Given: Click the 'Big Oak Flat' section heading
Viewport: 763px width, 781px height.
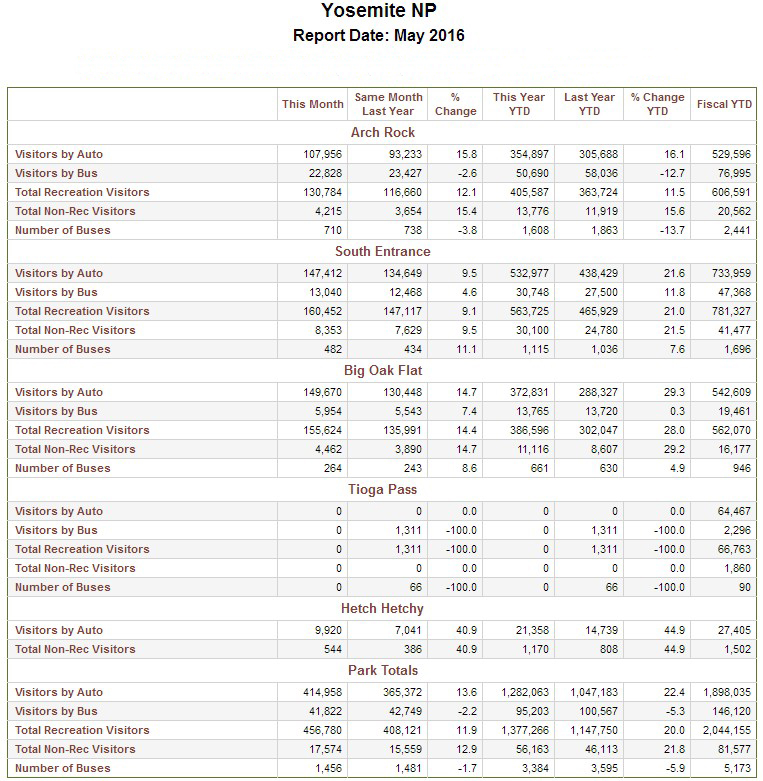Looking at the screenshot, I should click(382, 371).
